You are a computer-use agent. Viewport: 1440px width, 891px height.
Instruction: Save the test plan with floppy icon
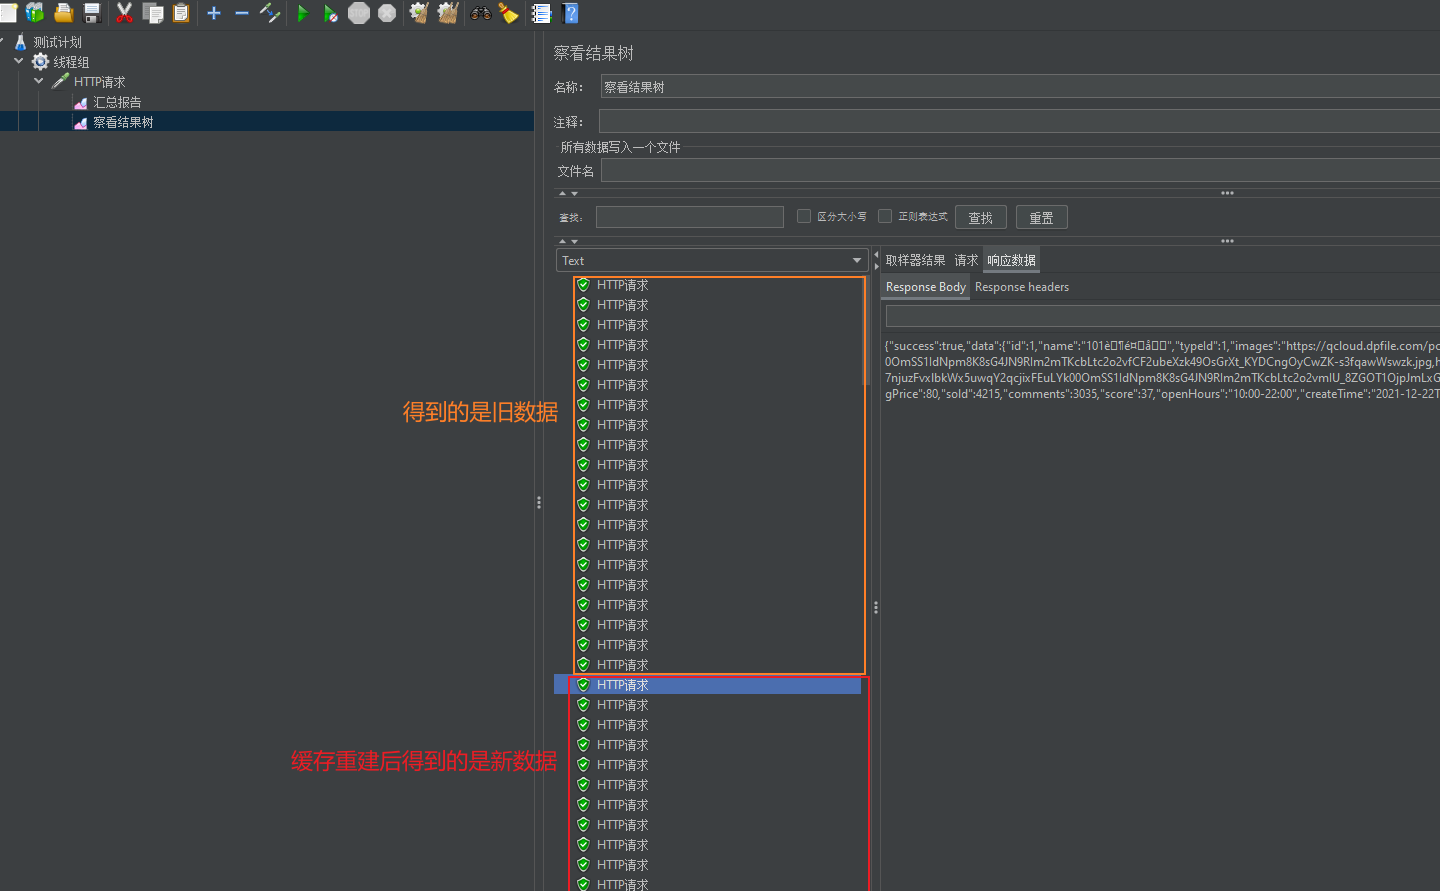92,13
